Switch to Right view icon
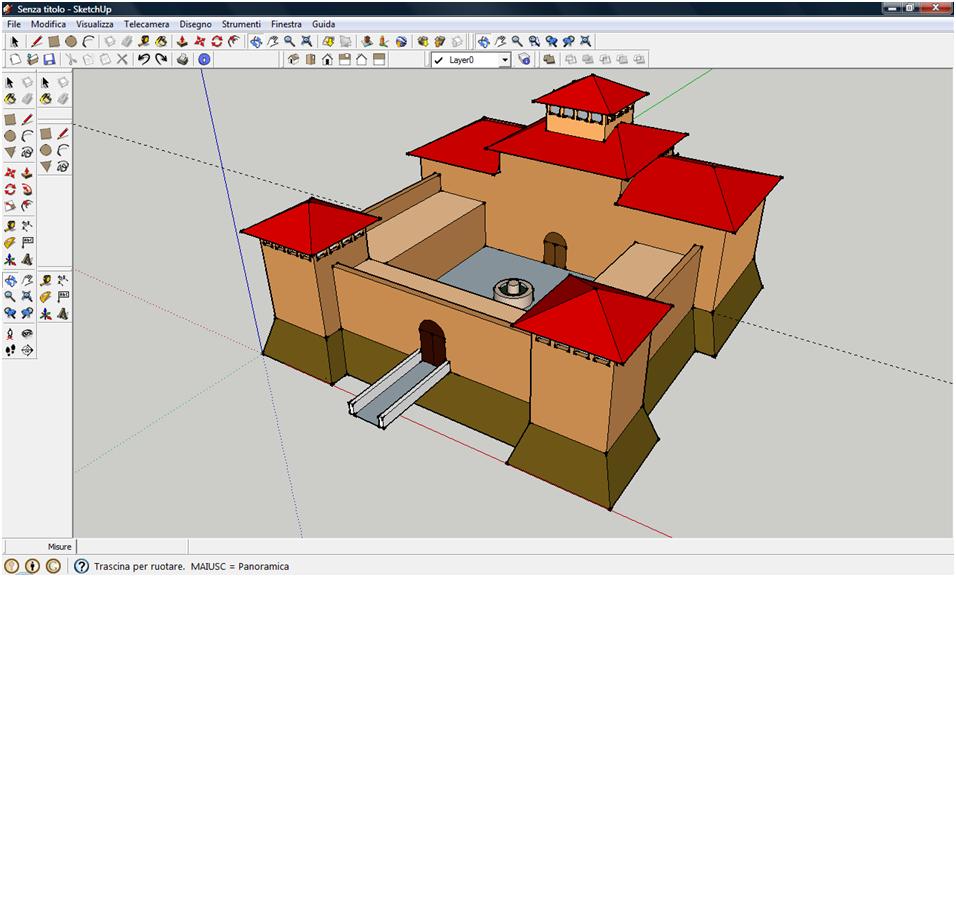Viewport: 956px width, 922px height. pyautogui.click(x=344, y=59)
